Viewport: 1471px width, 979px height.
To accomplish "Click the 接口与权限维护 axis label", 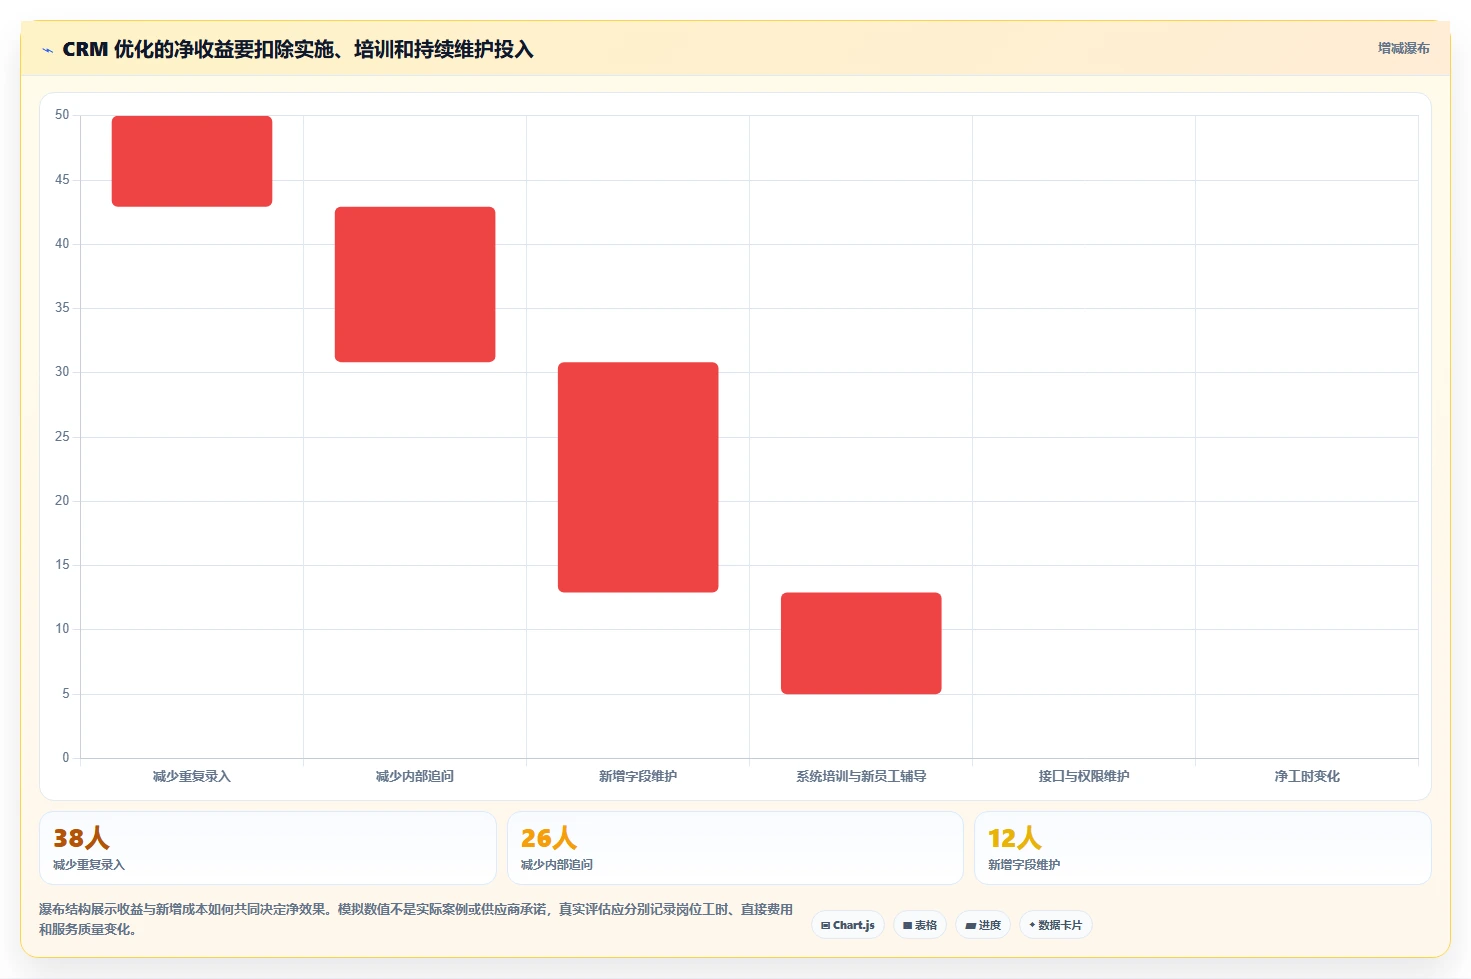I will 1084,776.
